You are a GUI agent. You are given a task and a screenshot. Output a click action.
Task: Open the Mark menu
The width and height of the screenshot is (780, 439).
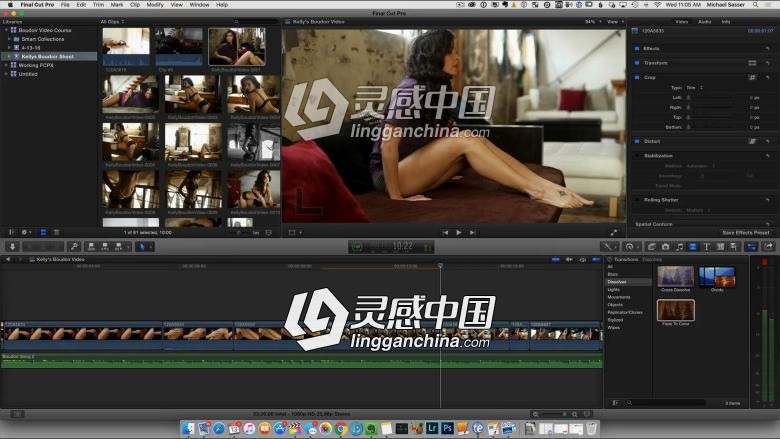coord(117,4)
